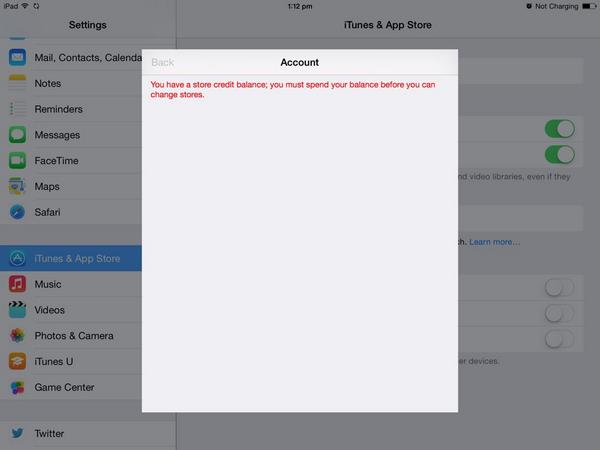Turn off the first green switch
This screenshot has width=600, height=450.
tap(559, 129)
